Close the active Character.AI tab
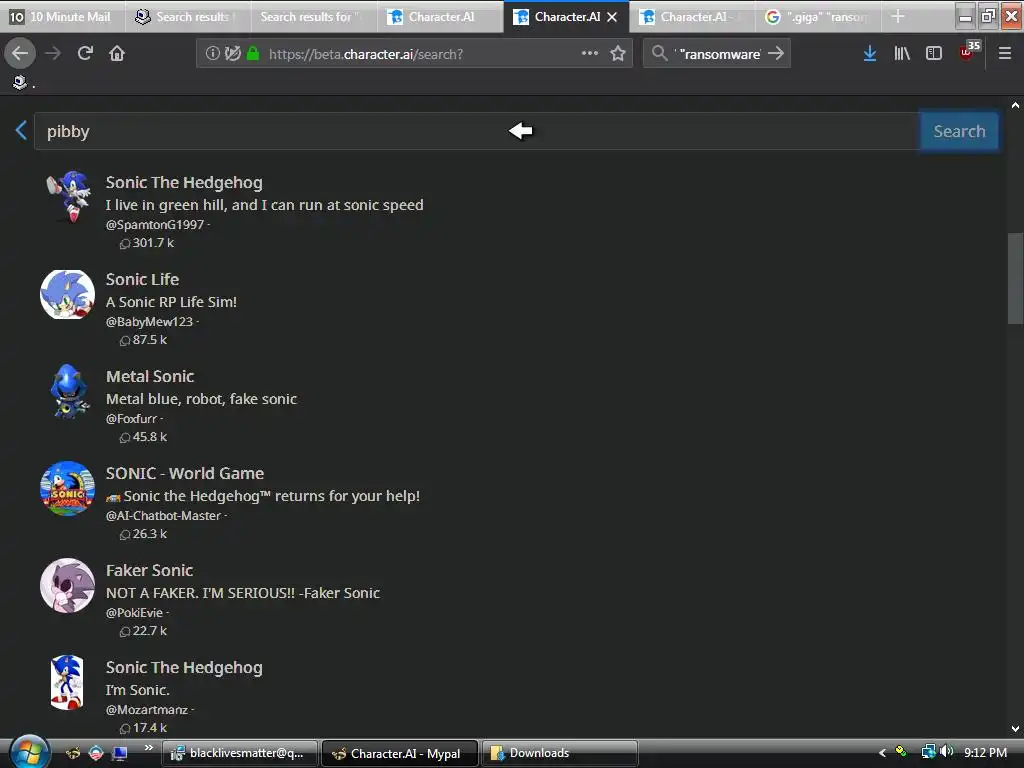Image resolution: width=1024 pixels, height=768 pixels. tap(612, 17)
